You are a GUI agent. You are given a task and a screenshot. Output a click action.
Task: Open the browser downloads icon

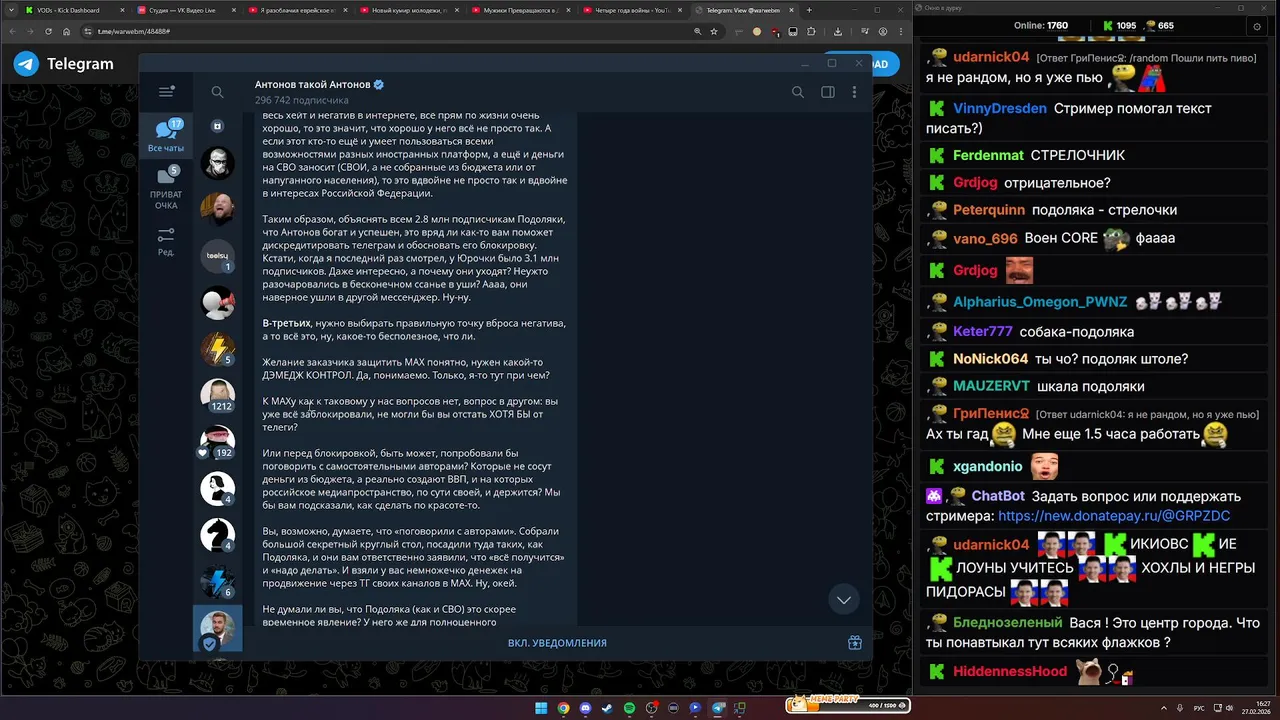[x=838, y=31]
